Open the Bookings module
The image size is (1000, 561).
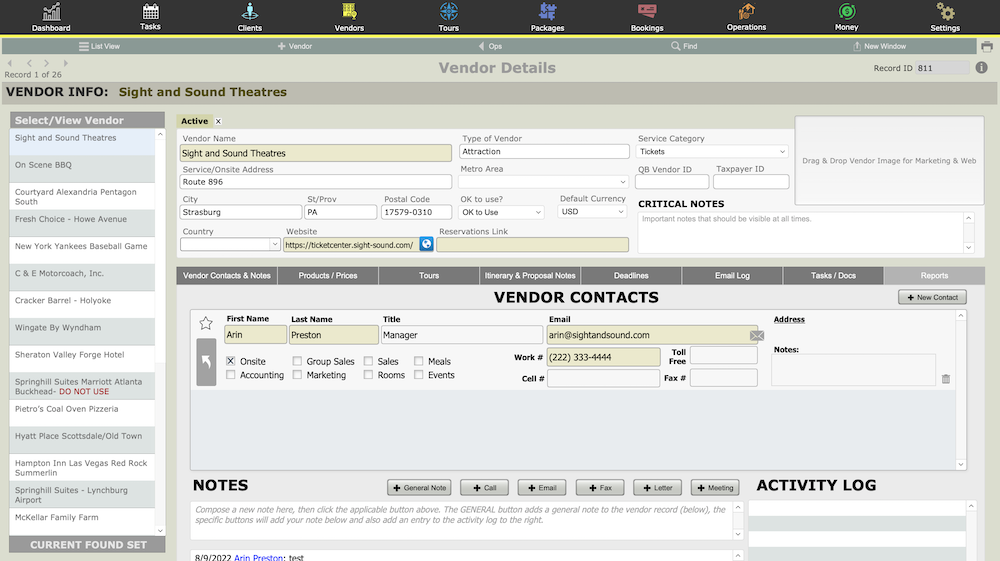click(x=647, y=17)
